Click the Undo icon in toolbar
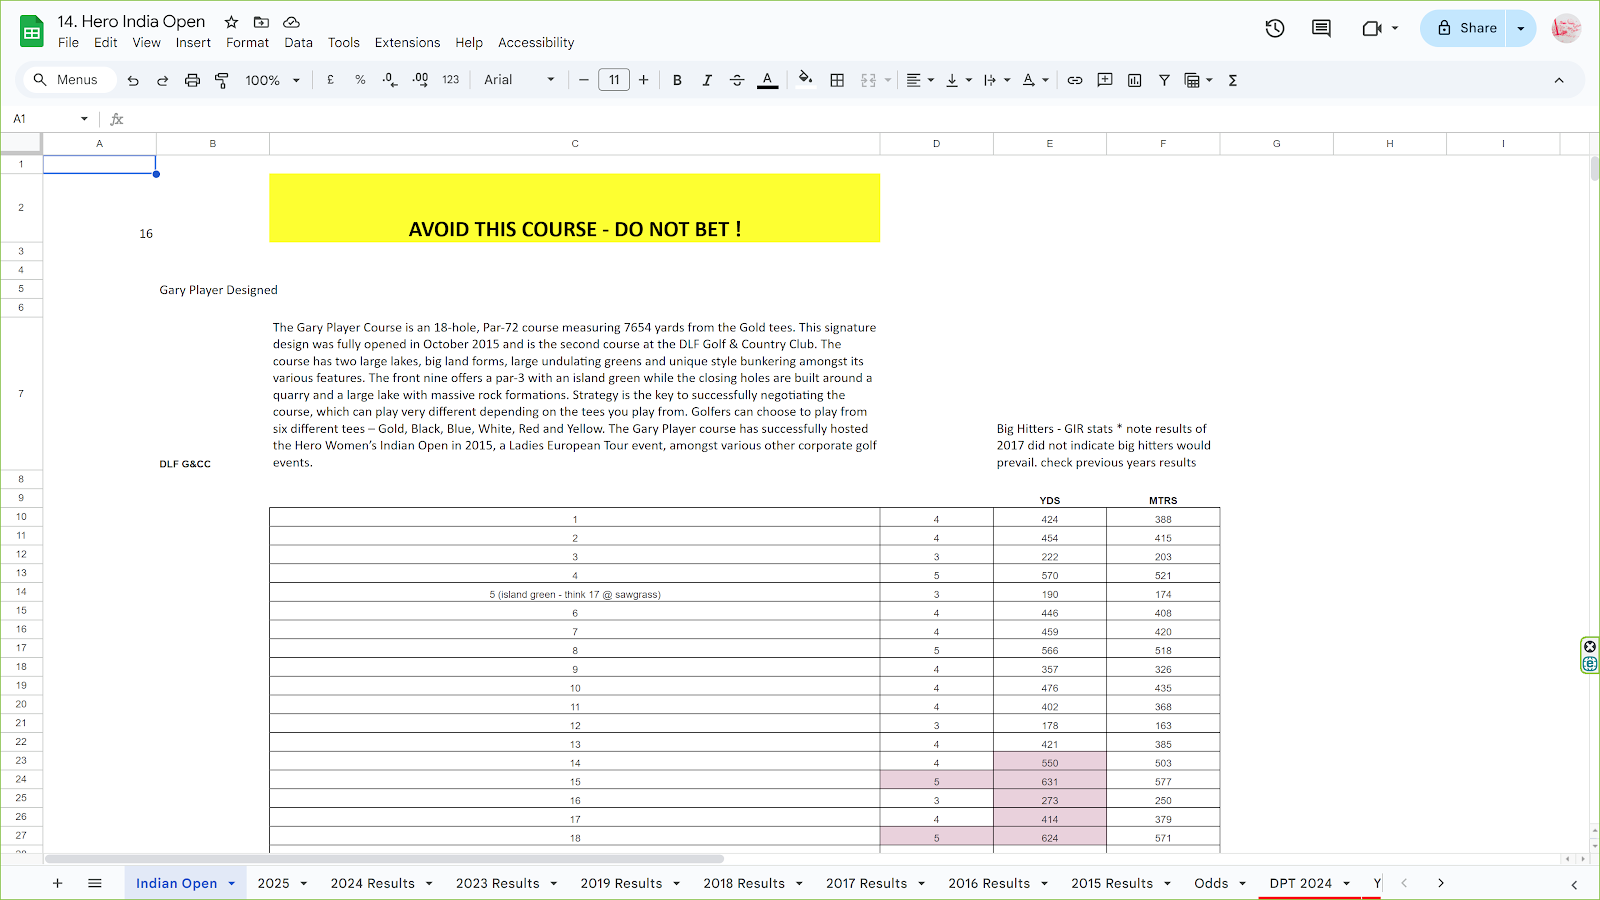The width and height of the screenshot is (1600, 900). (x=133, y=80)
